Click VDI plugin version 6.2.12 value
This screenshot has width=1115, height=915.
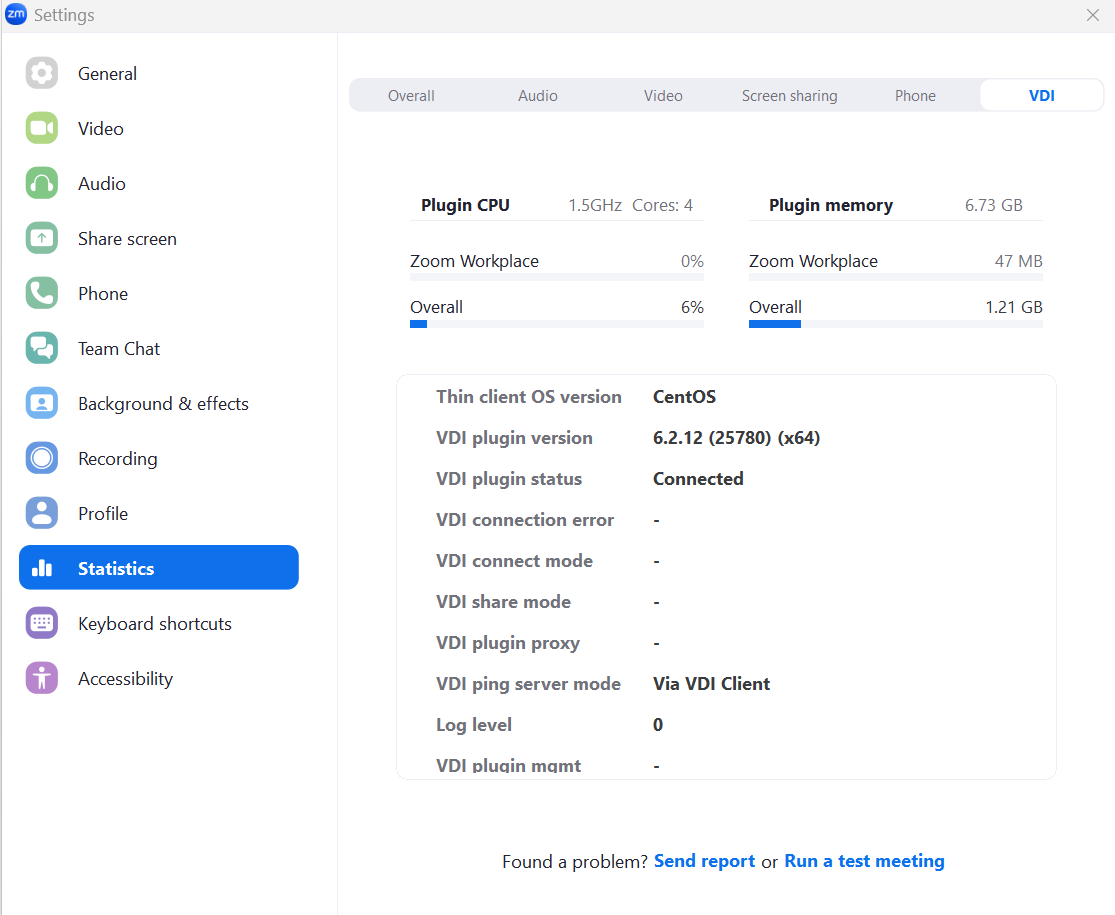(x=736, y=438)
